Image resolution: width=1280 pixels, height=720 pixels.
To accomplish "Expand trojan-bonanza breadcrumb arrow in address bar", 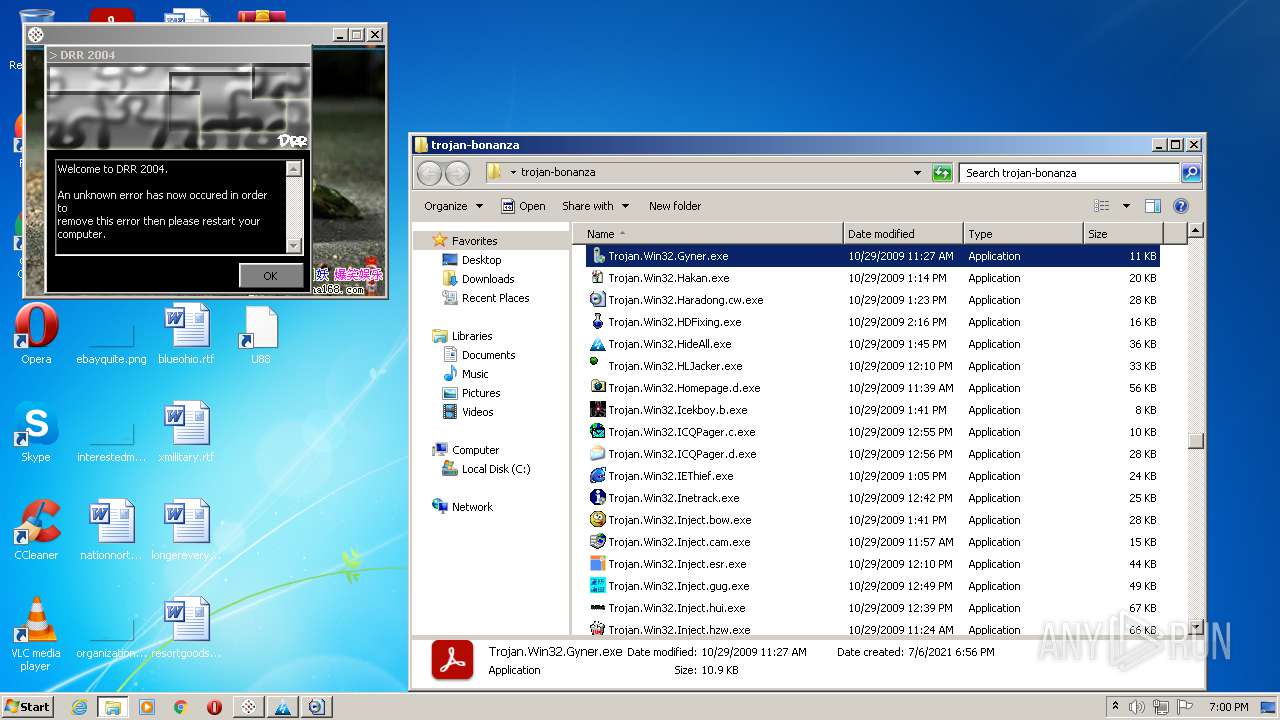I will coord(513,172).
